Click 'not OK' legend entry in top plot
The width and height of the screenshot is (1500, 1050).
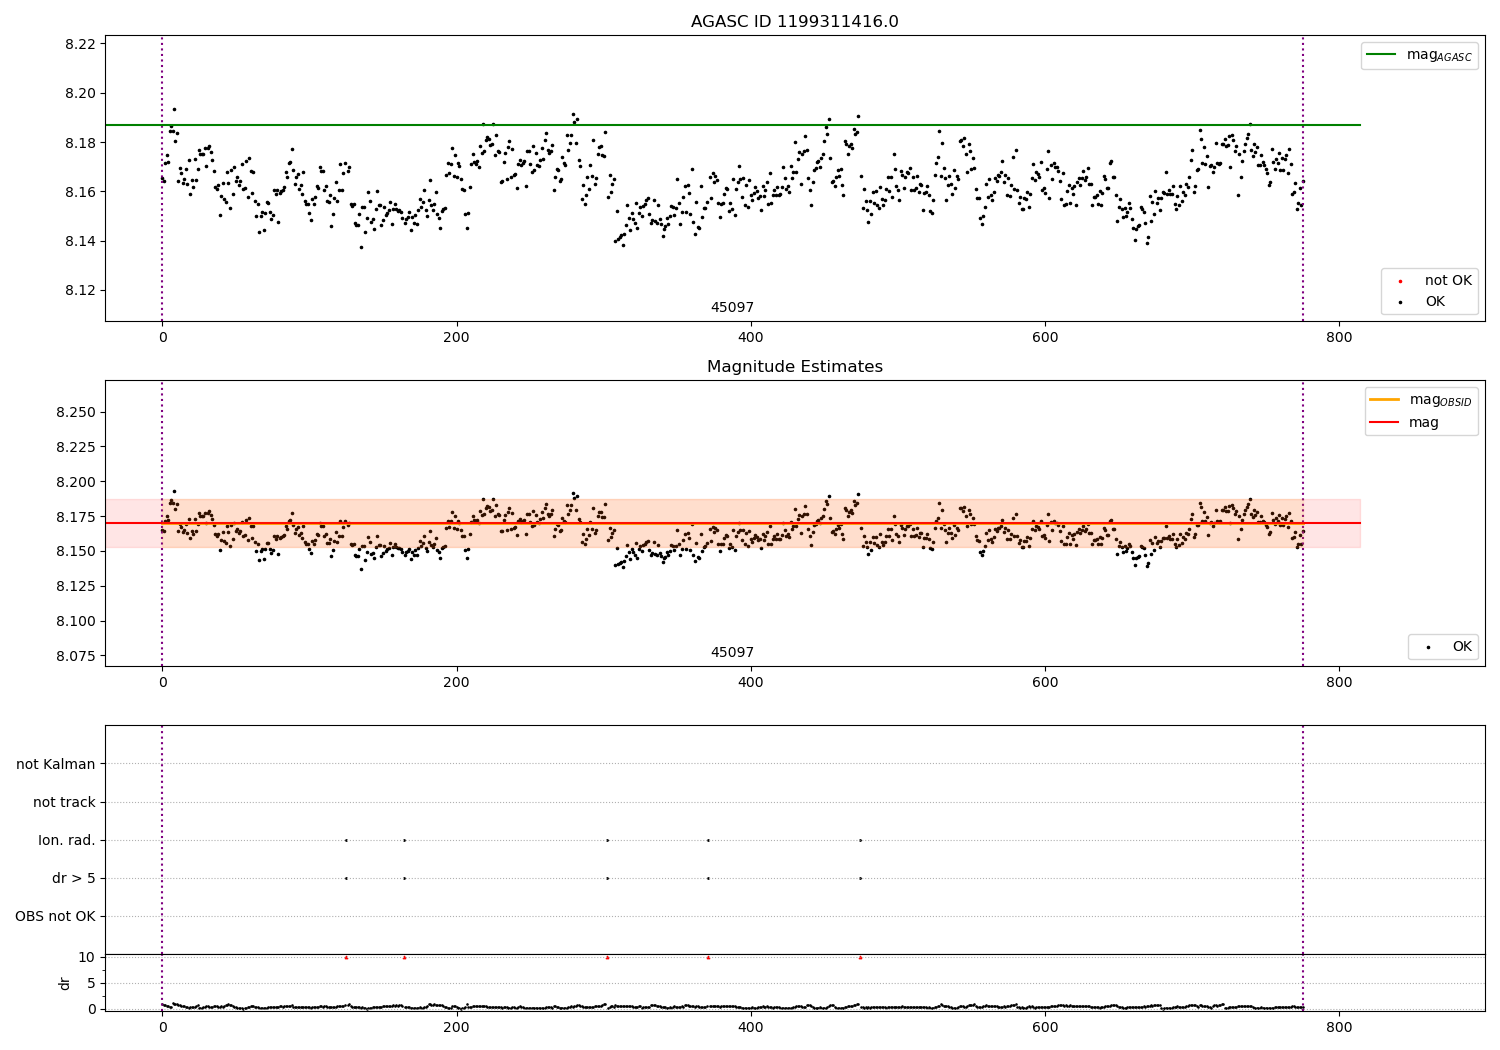1435,281
